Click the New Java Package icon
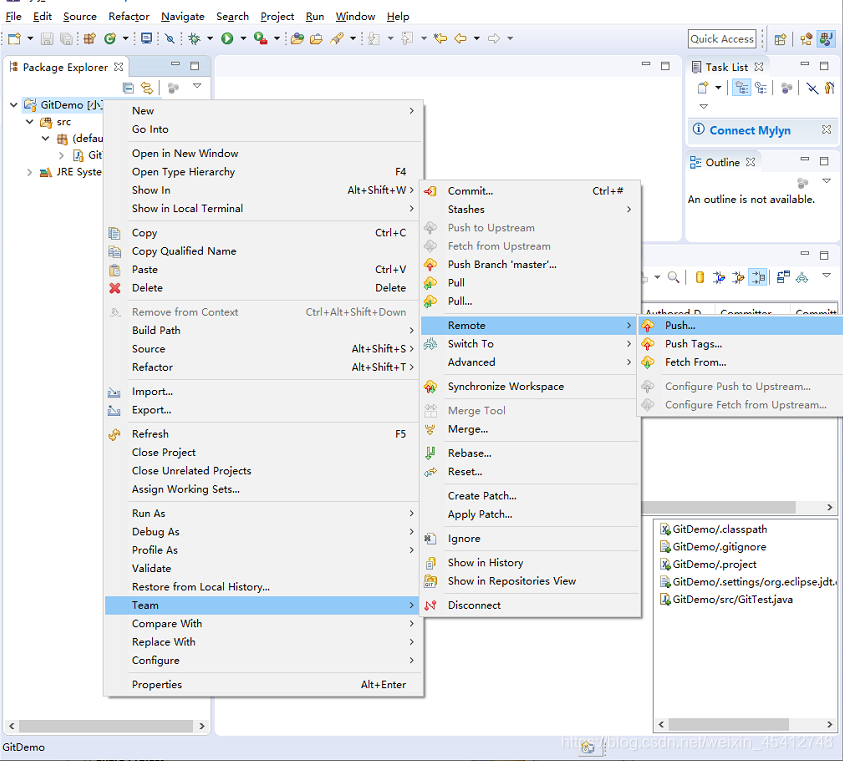The height and width of the screenshot is (761, 843). (x=90, y=38)
